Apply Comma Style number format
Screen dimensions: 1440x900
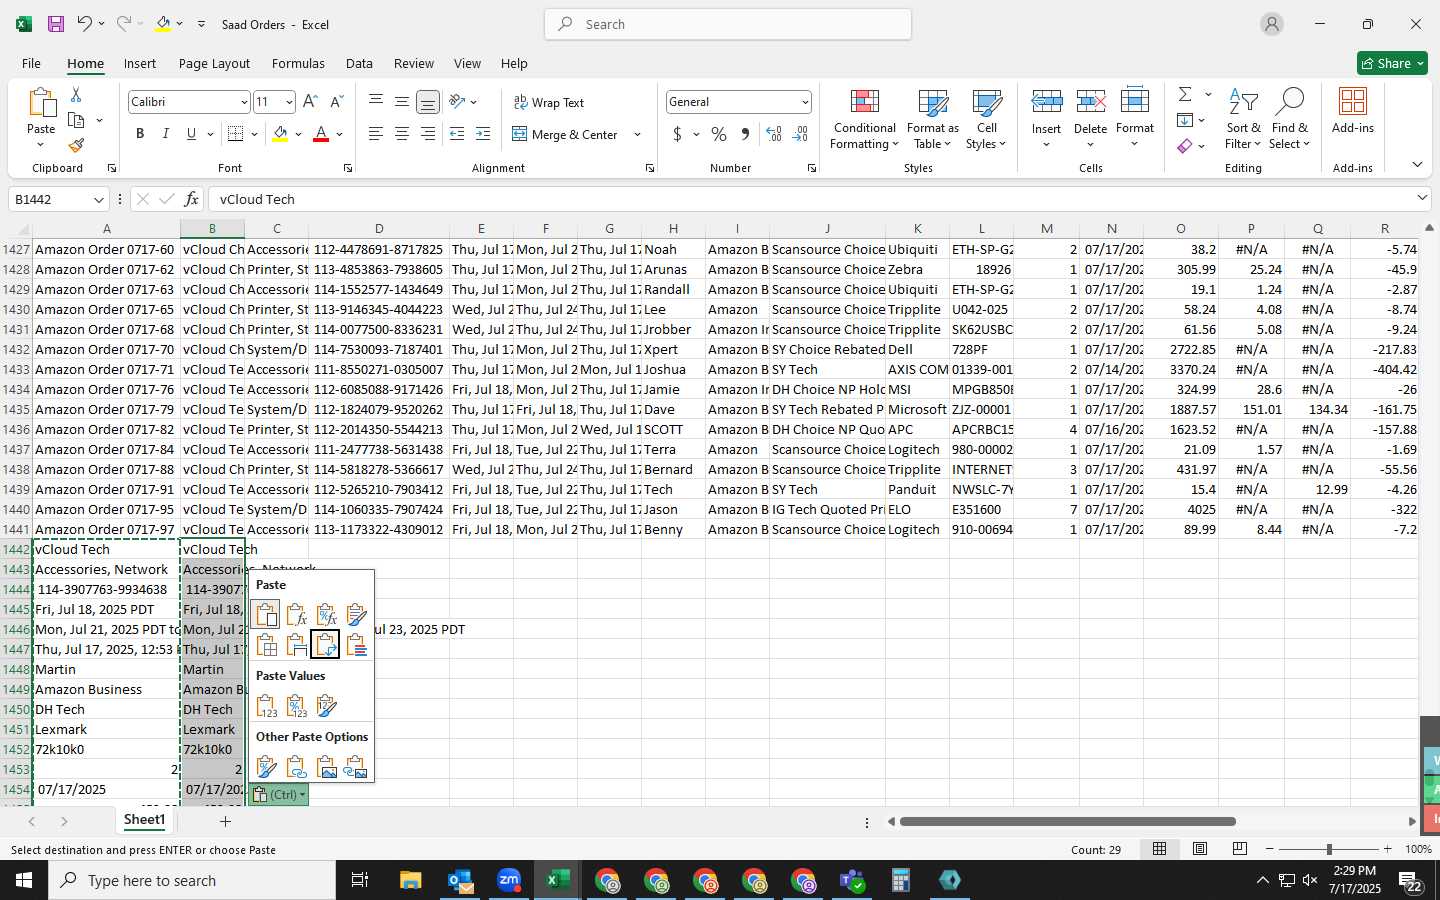click(x=745, y=134)
